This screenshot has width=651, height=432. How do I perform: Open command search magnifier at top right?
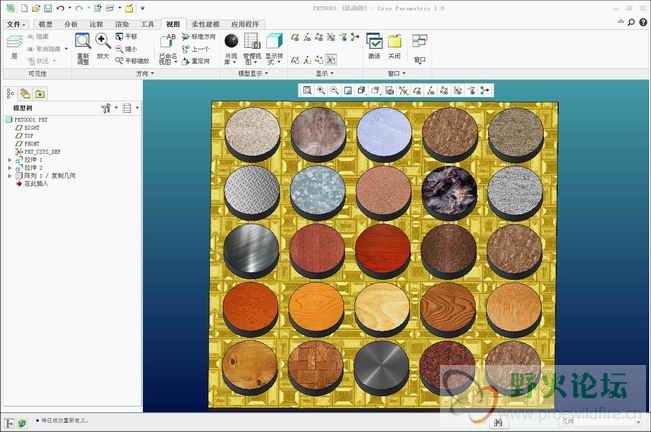point(631,22)
